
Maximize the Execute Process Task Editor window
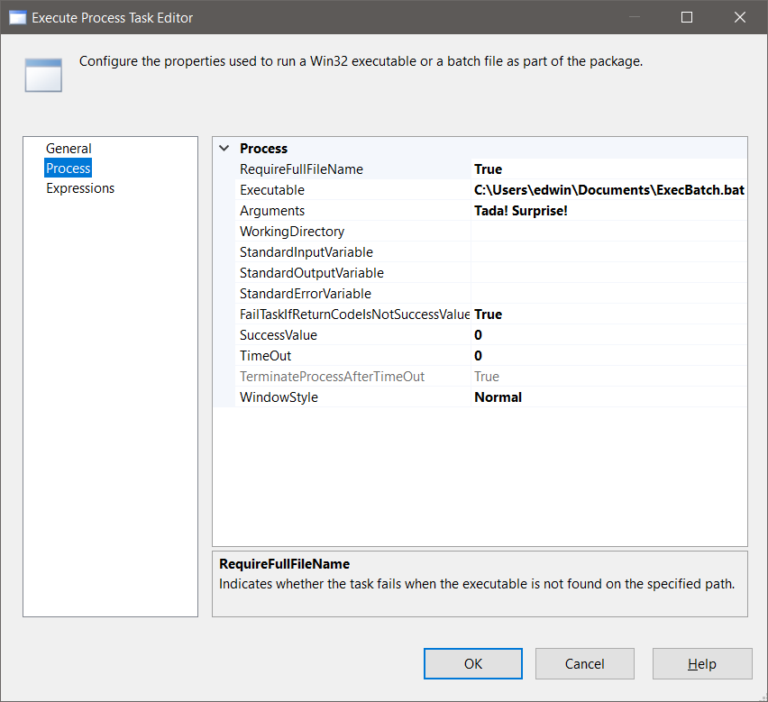(687, 18)
